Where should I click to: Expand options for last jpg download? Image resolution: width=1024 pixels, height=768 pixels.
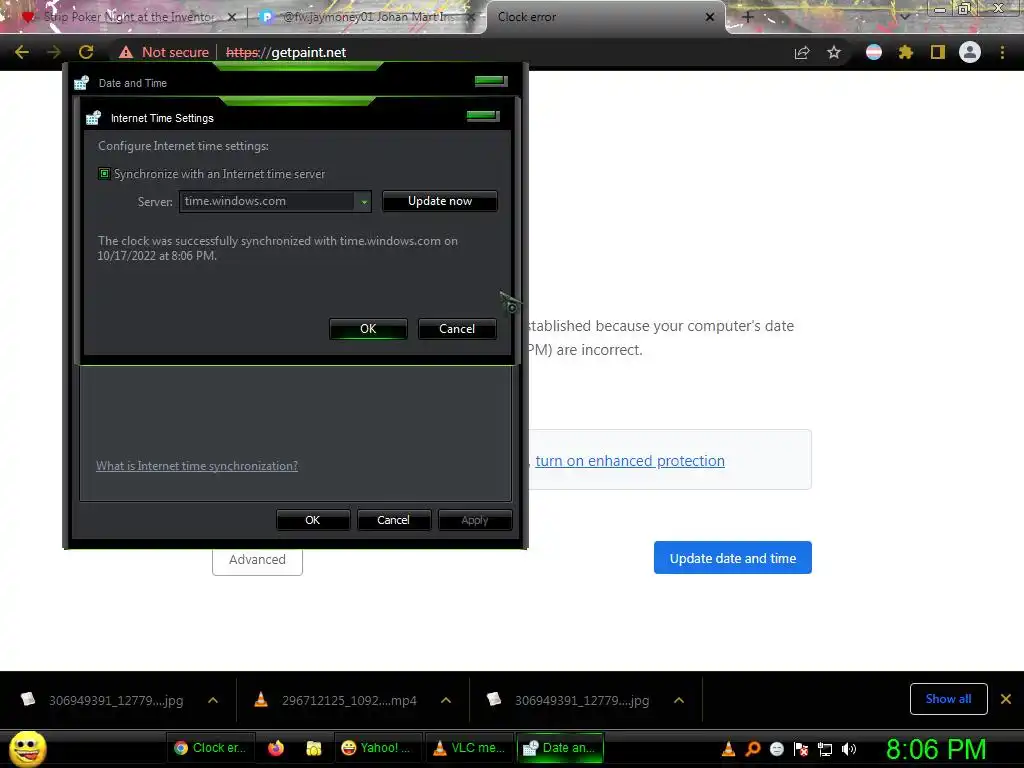[x=679, y=700]
